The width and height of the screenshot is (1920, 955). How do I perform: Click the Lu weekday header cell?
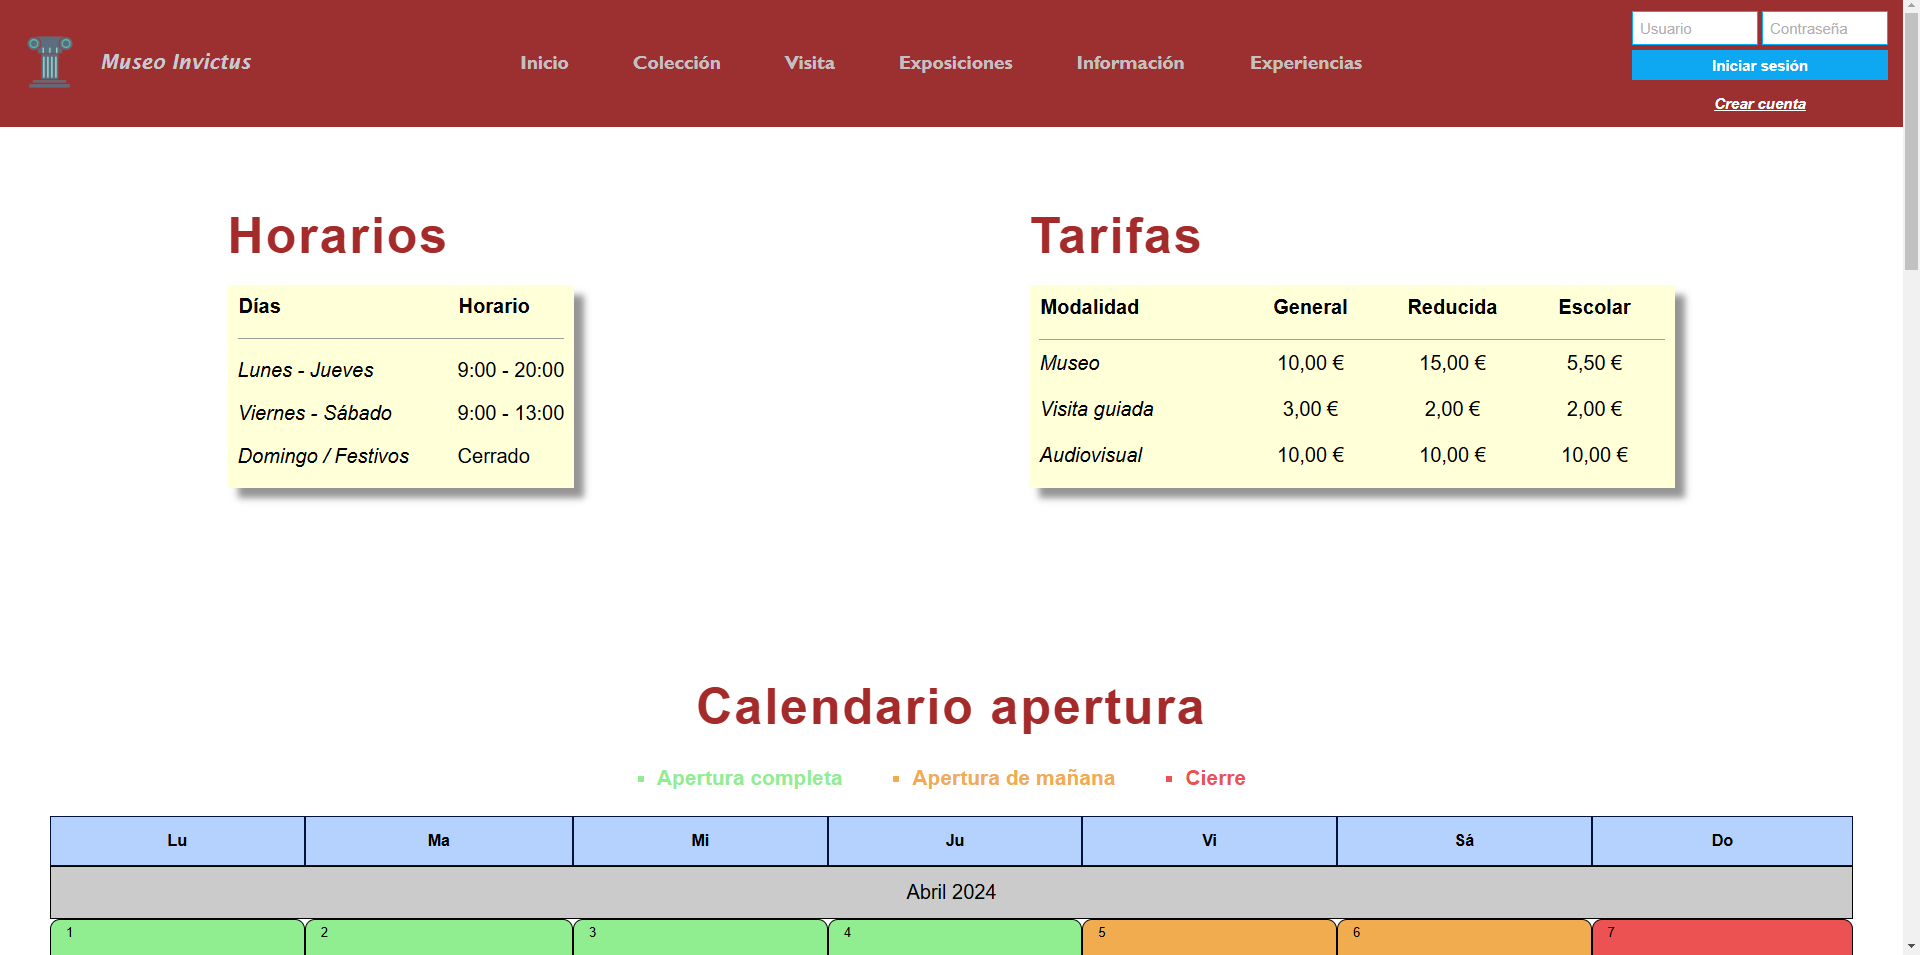(177, 841)
